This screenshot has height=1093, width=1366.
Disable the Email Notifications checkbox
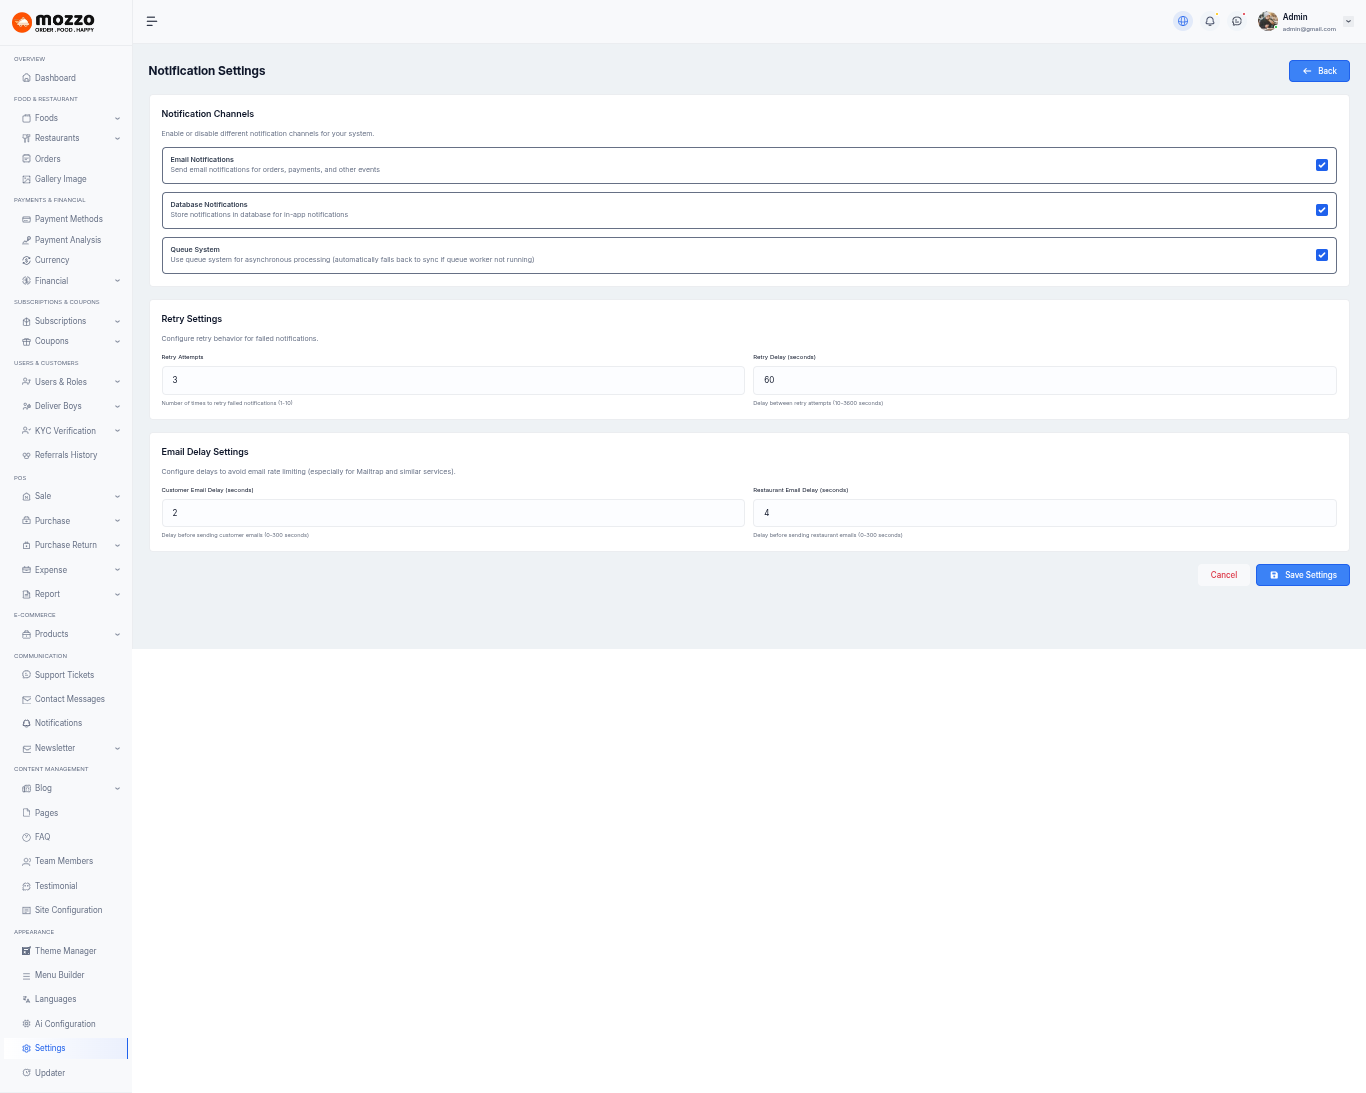[1322, 165]
